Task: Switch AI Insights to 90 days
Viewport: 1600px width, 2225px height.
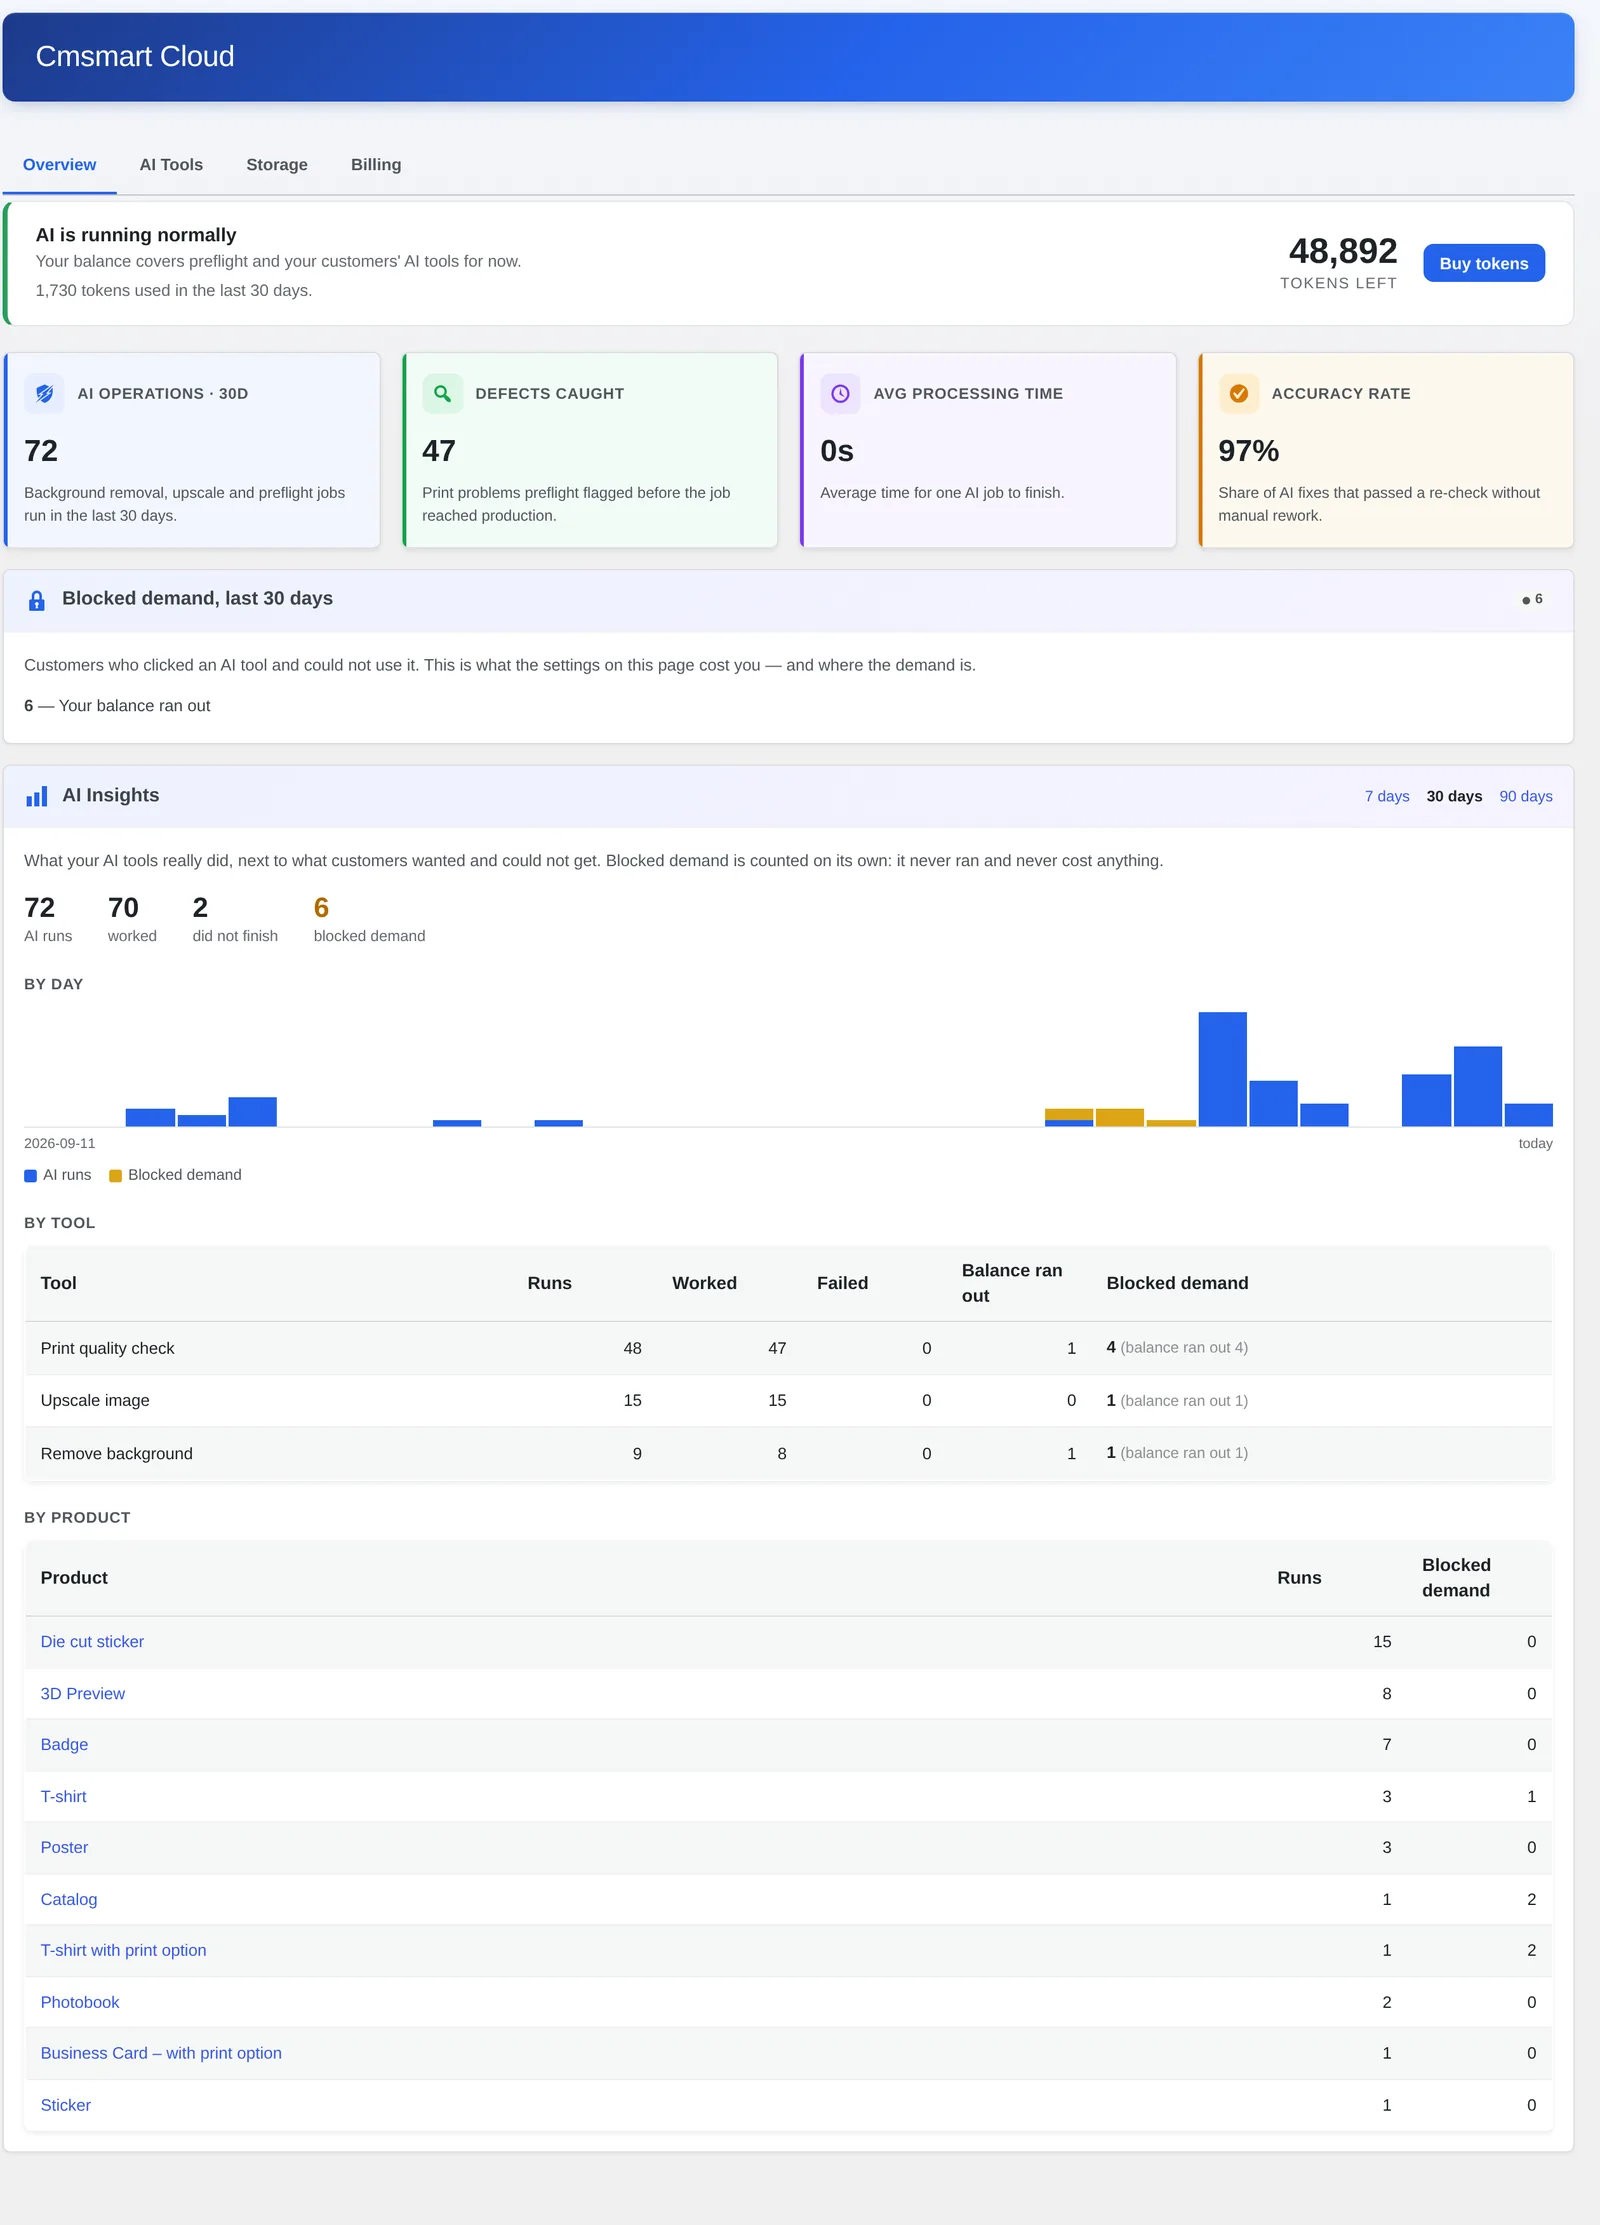Action: [1526, 797]
